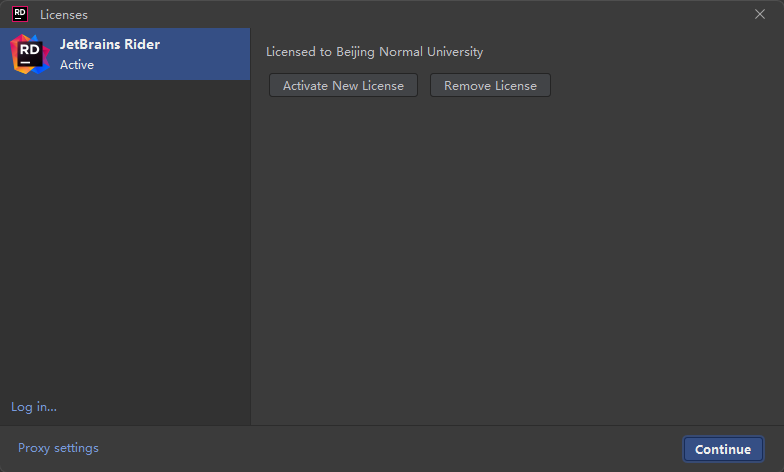Click the Rider RD icon in title bar
784x472 pixels.
pyautogui.click(x=19, y=14)
